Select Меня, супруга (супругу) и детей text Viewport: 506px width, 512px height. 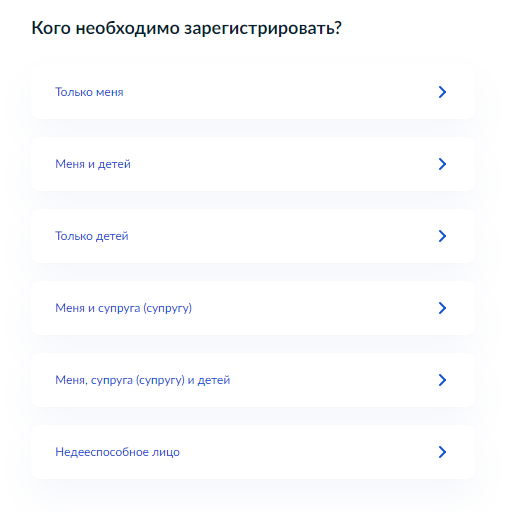click(x=143, y=380)
